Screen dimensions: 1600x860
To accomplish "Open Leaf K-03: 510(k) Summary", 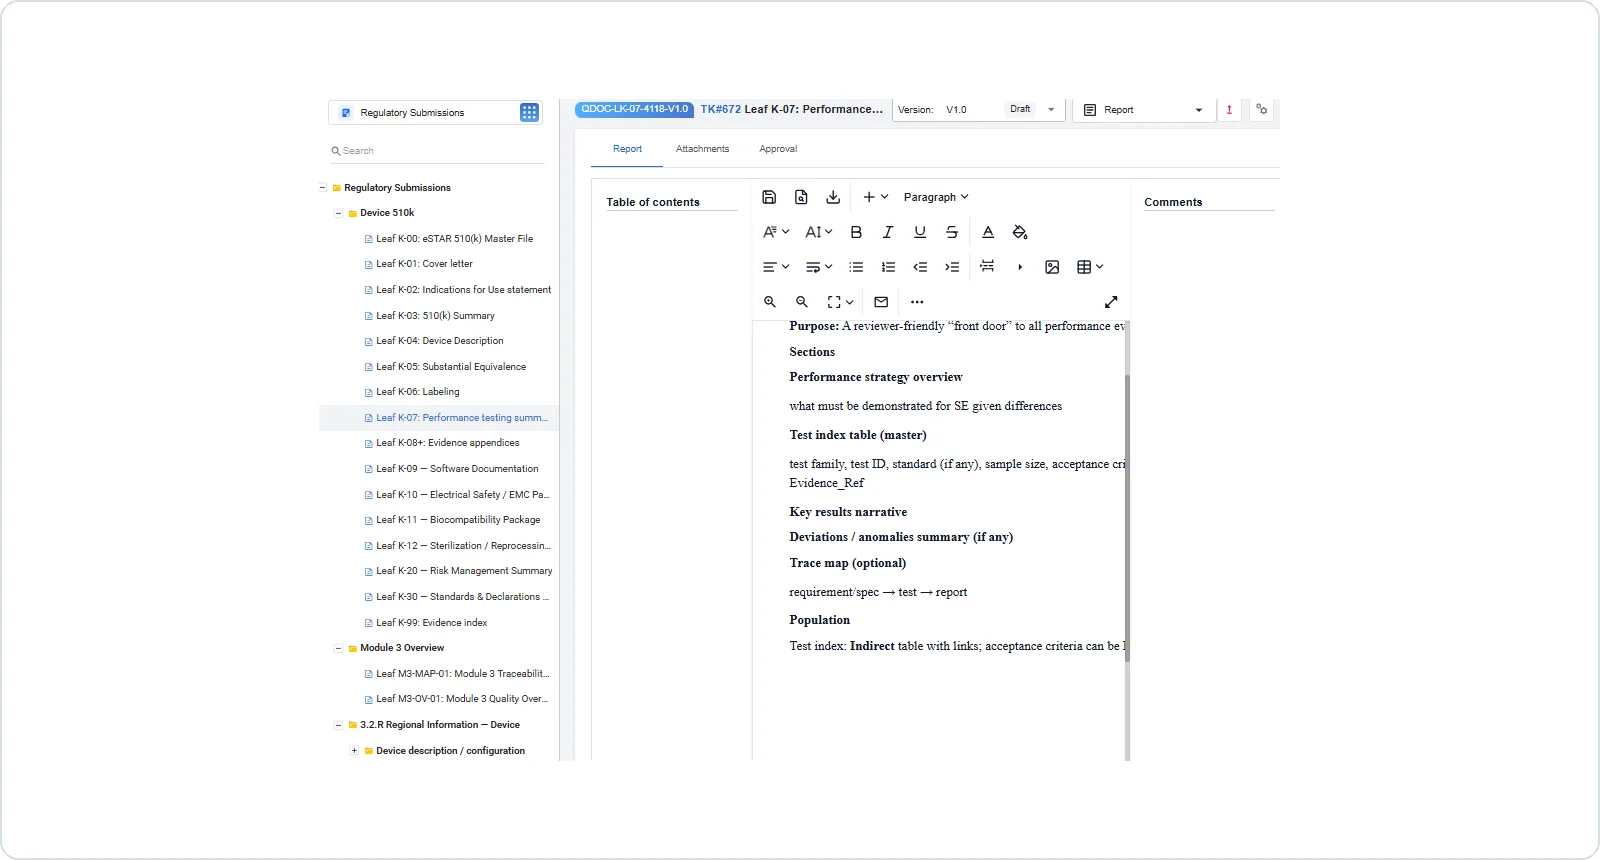I will coord(435,316).
